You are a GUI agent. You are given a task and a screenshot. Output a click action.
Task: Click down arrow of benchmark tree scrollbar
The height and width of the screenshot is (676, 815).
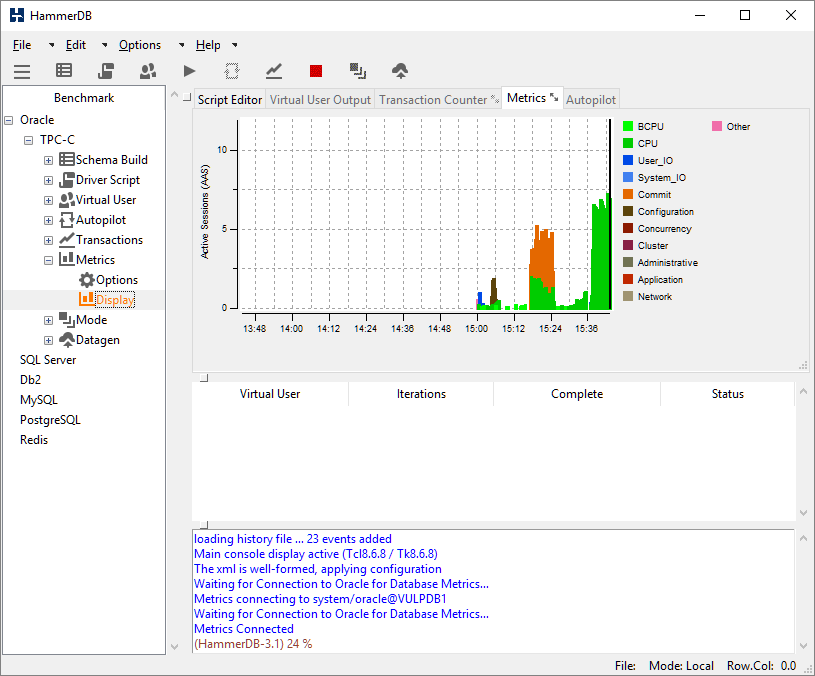(175, 647)
